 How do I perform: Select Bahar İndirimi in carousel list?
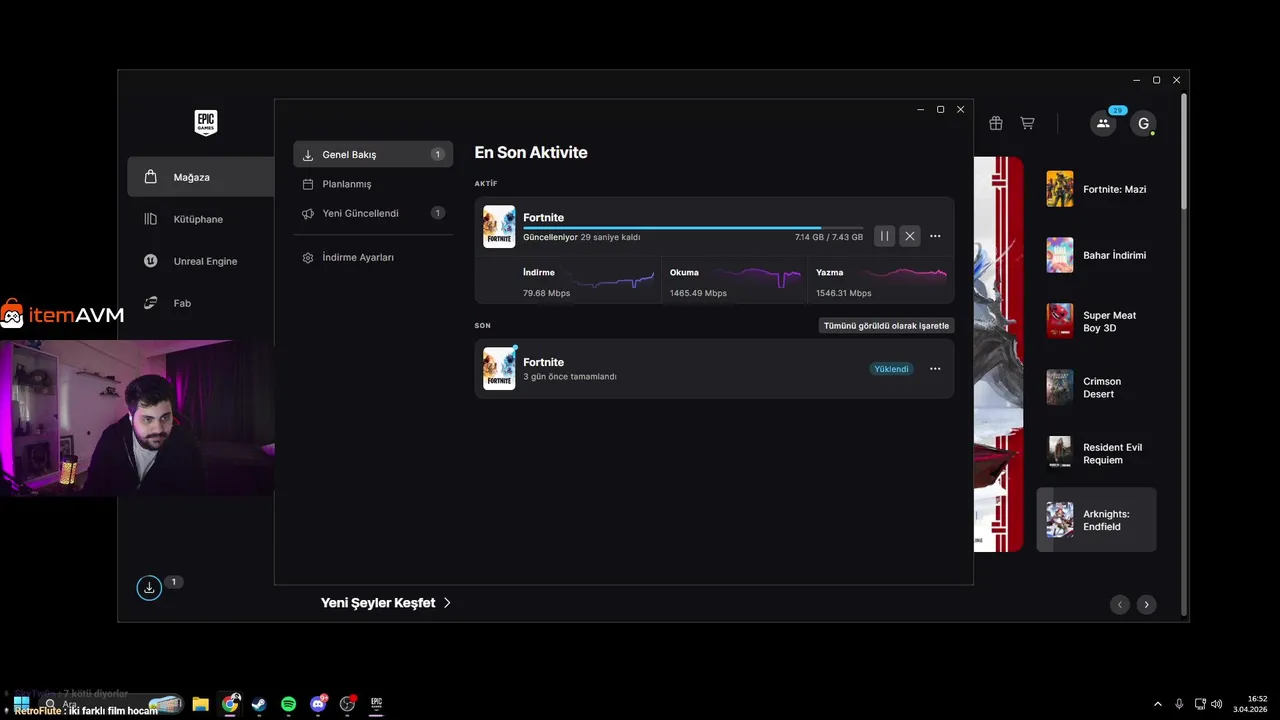[1097, 255]
